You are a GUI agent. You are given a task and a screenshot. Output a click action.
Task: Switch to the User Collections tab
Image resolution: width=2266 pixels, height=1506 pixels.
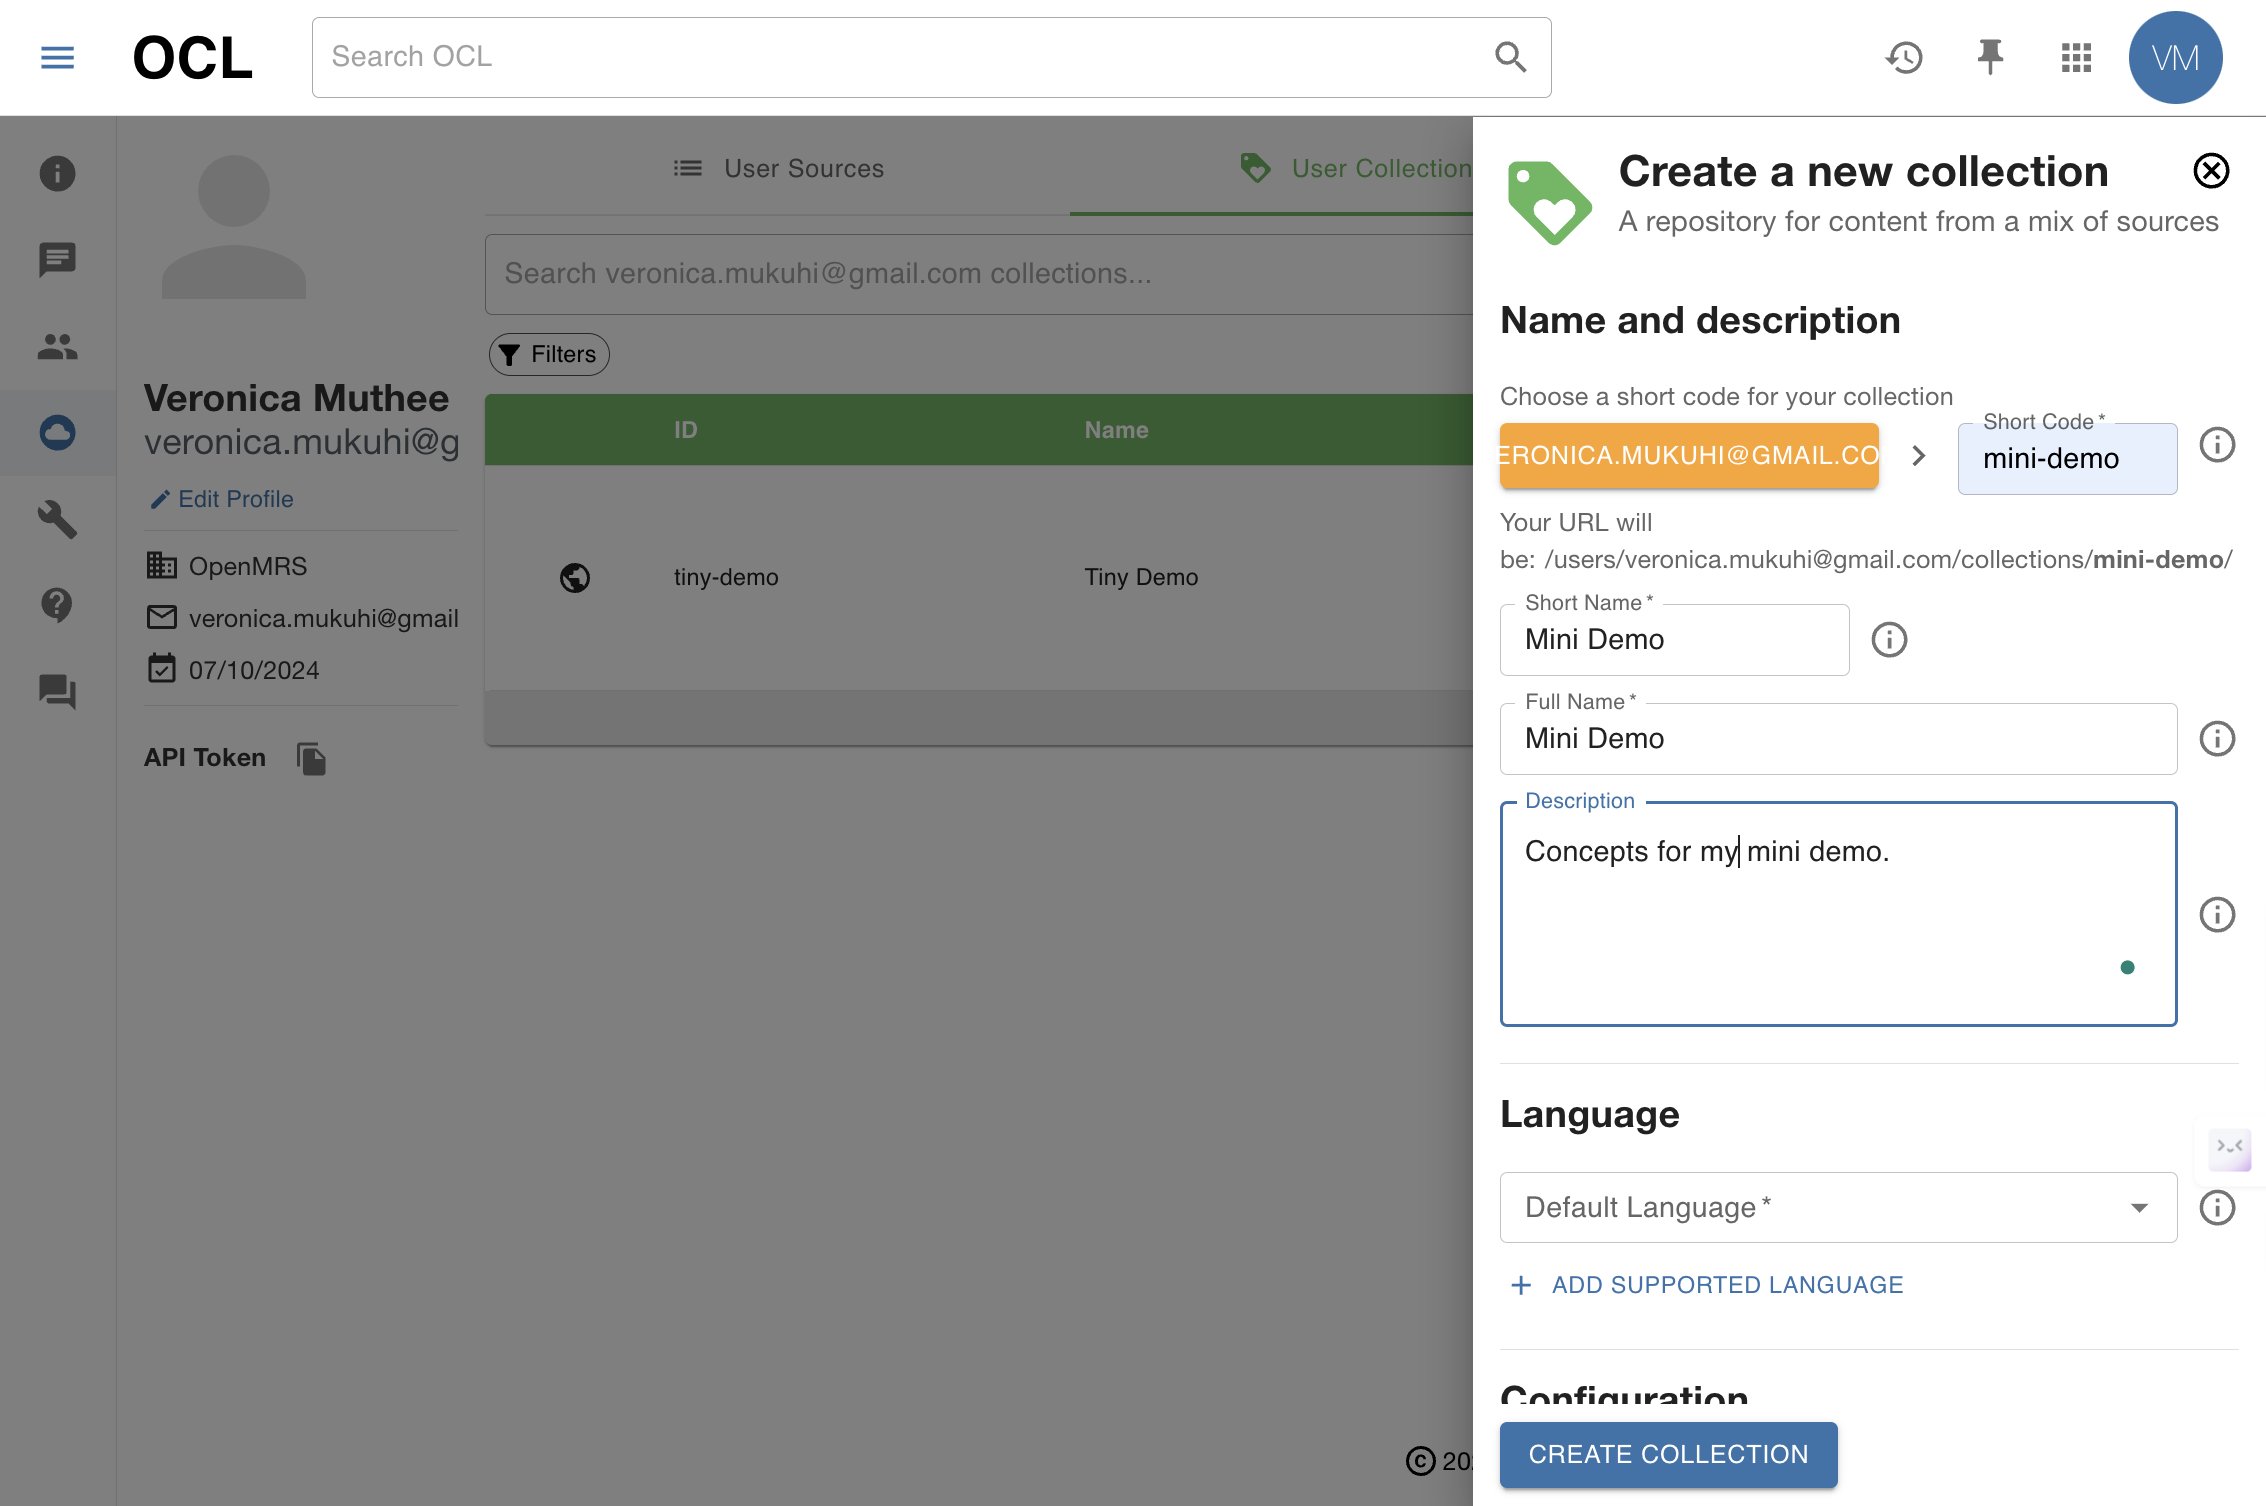[1355, 168]
